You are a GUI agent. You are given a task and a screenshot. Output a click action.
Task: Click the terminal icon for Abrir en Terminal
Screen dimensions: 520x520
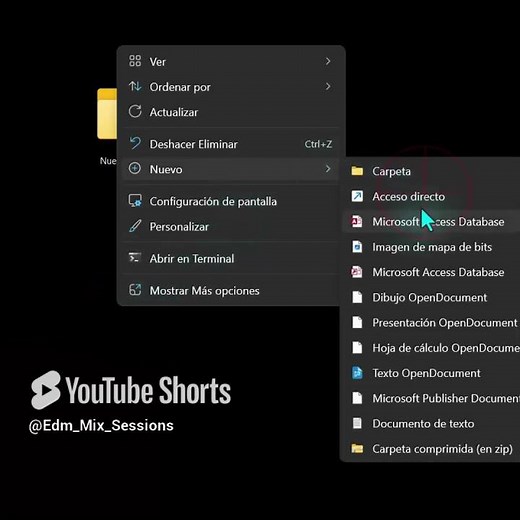[x=135, y=258]
